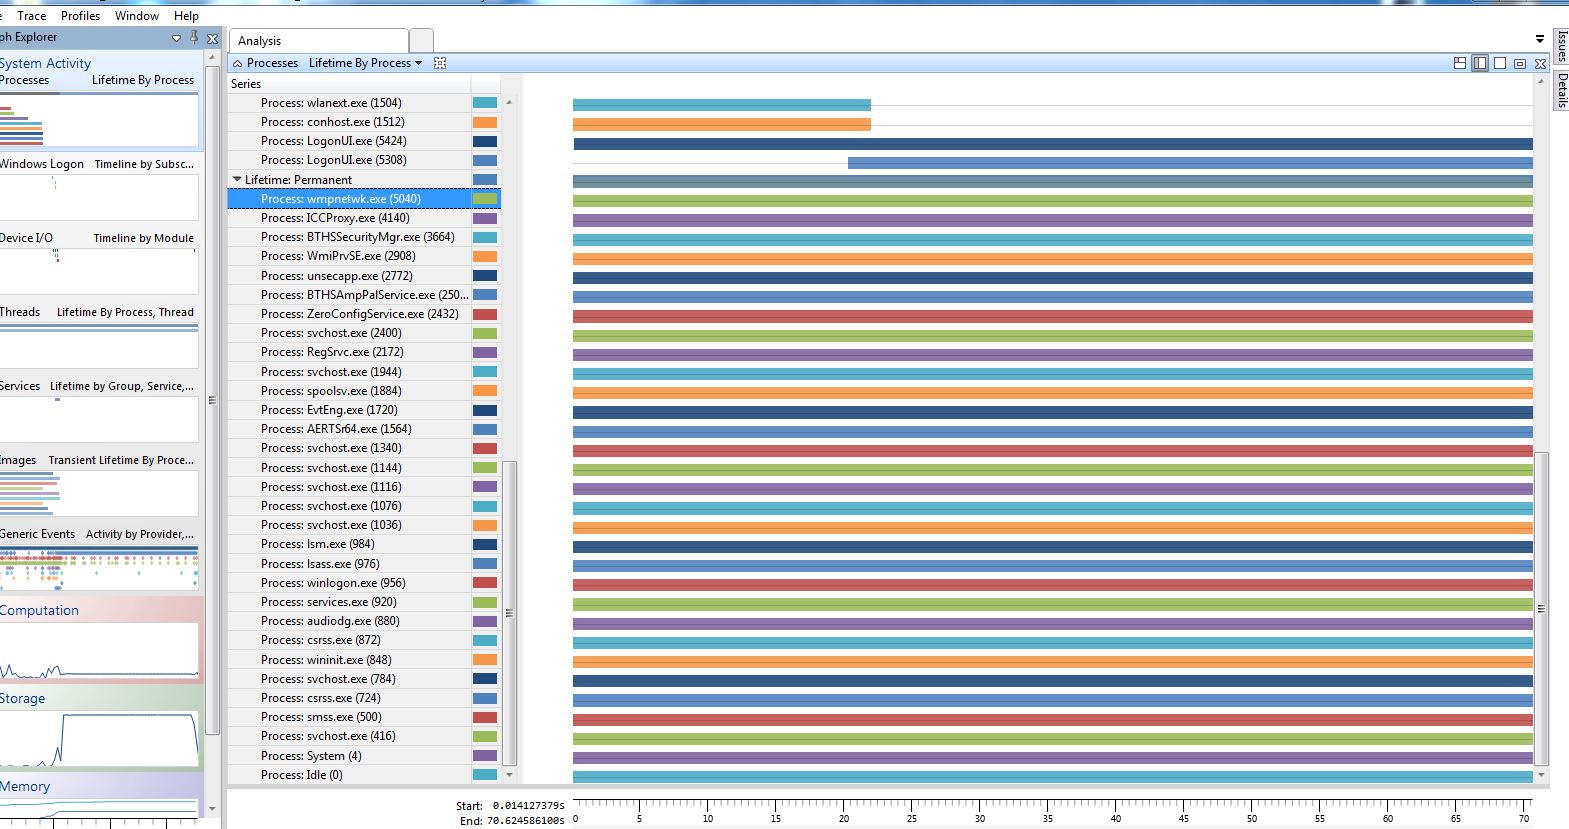Screen dimensions: 1569x829
Task: Click the System Activity section heading
Action: (x=45, y=63)
